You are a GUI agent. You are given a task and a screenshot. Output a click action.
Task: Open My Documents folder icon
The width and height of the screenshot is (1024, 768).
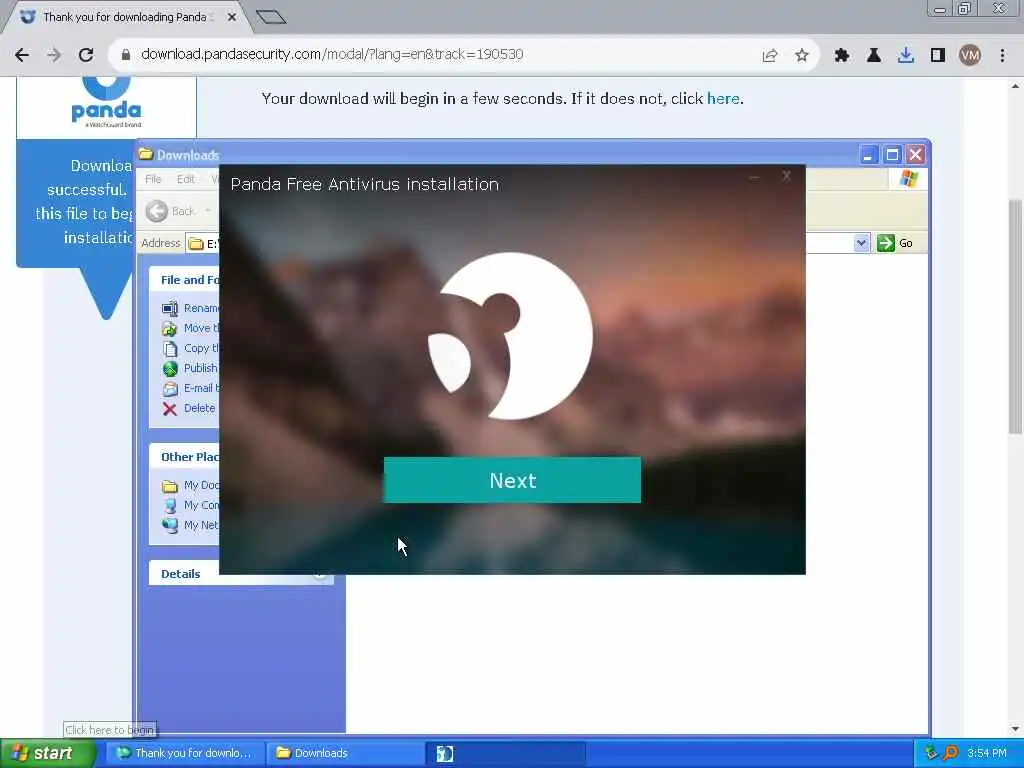[x=170, y=486]
